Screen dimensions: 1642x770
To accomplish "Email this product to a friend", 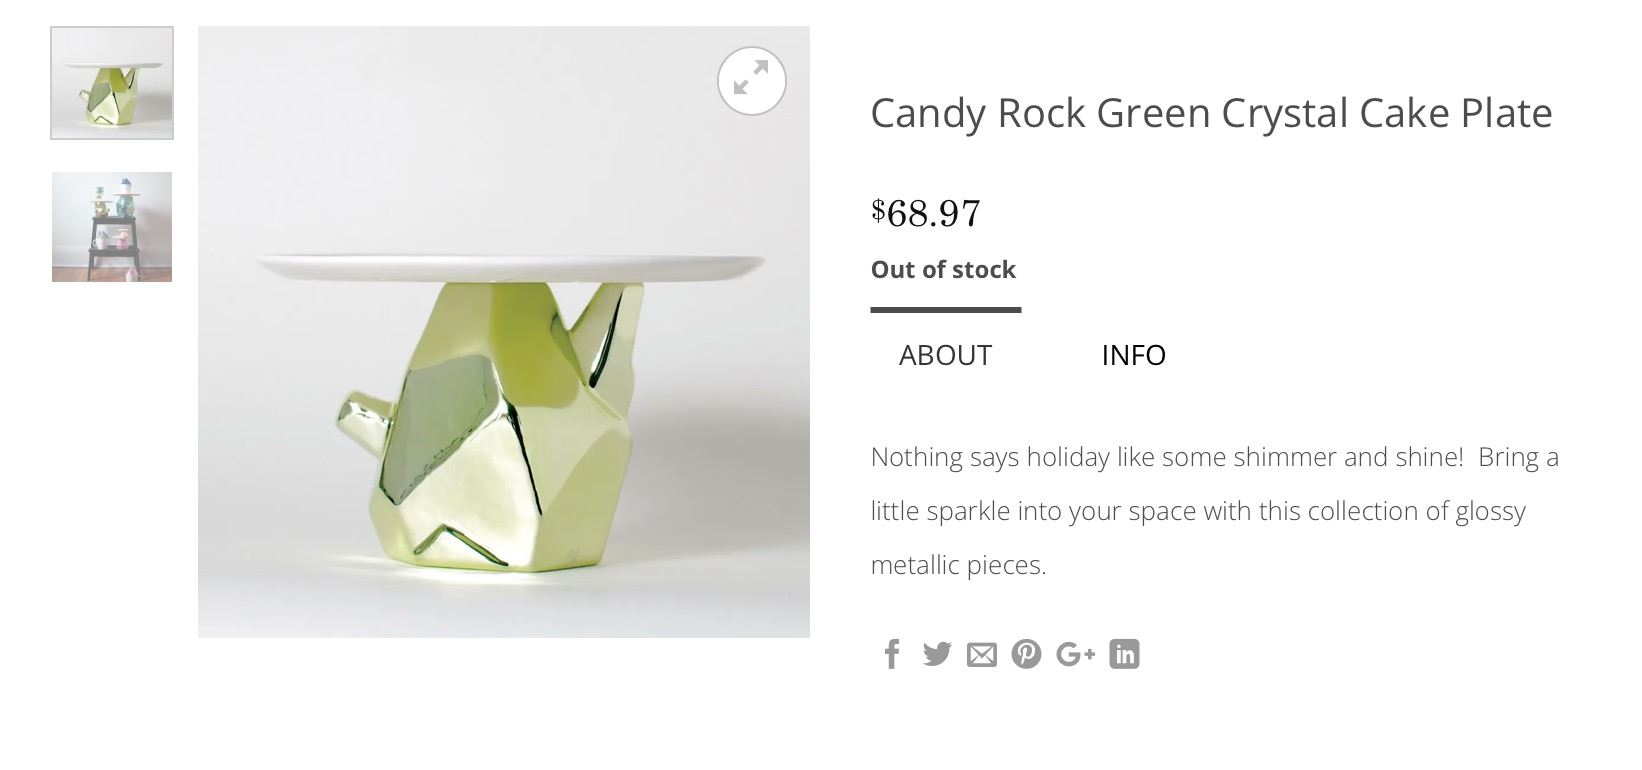I will pos(982,655).
